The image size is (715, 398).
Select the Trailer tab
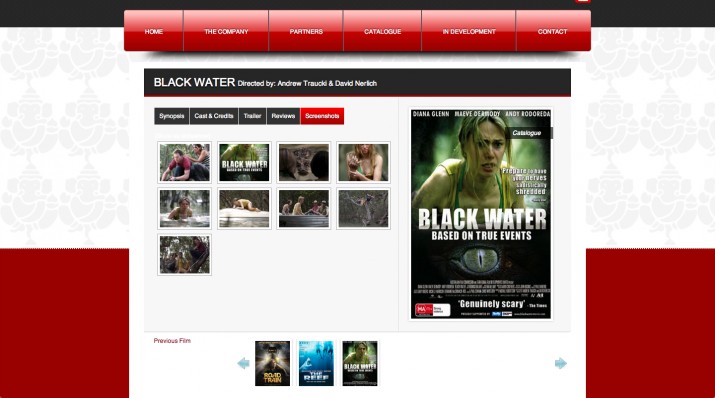coord(252,116)
